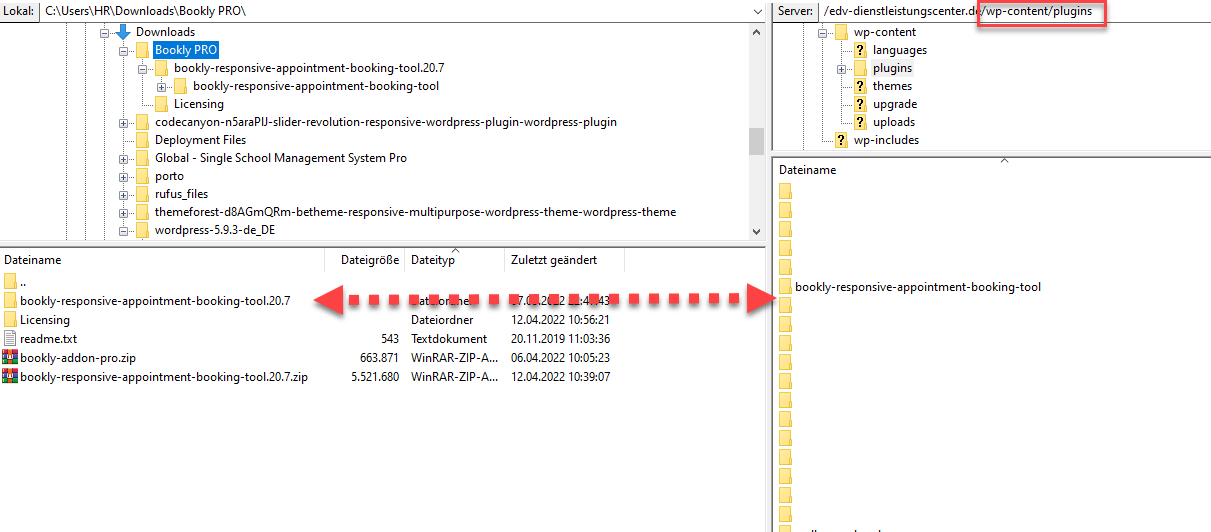The image size is (1211, 532).
Task: Click the rufus_files folder icon
Action: coord(142,194)
